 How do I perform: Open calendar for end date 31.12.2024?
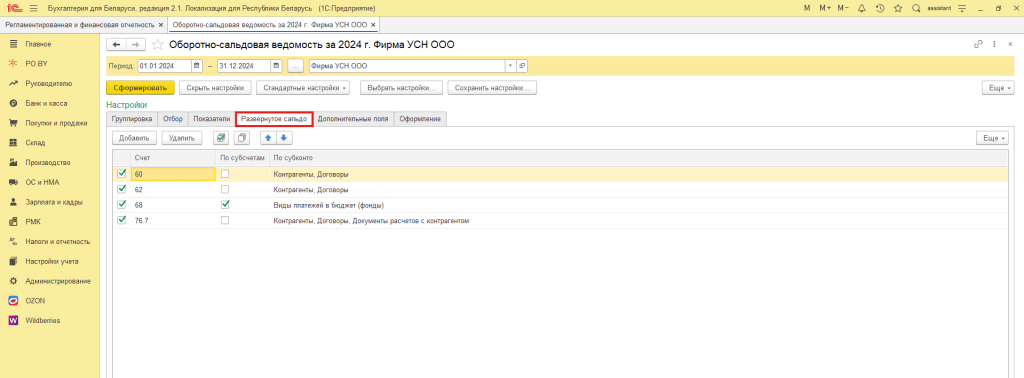276,66
